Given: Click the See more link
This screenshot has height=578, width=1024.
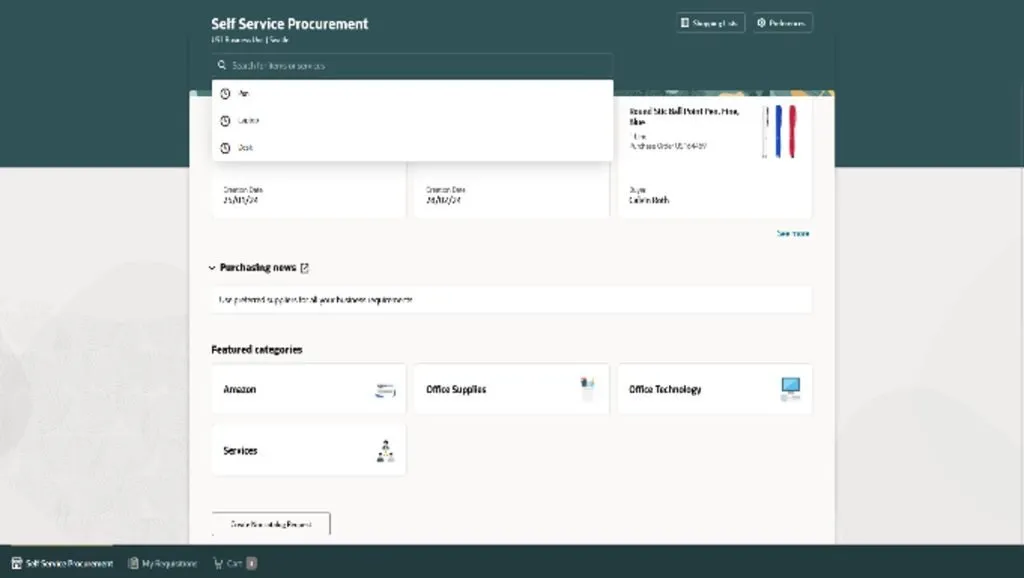Looking at the screenshot, I should point(793,234).
